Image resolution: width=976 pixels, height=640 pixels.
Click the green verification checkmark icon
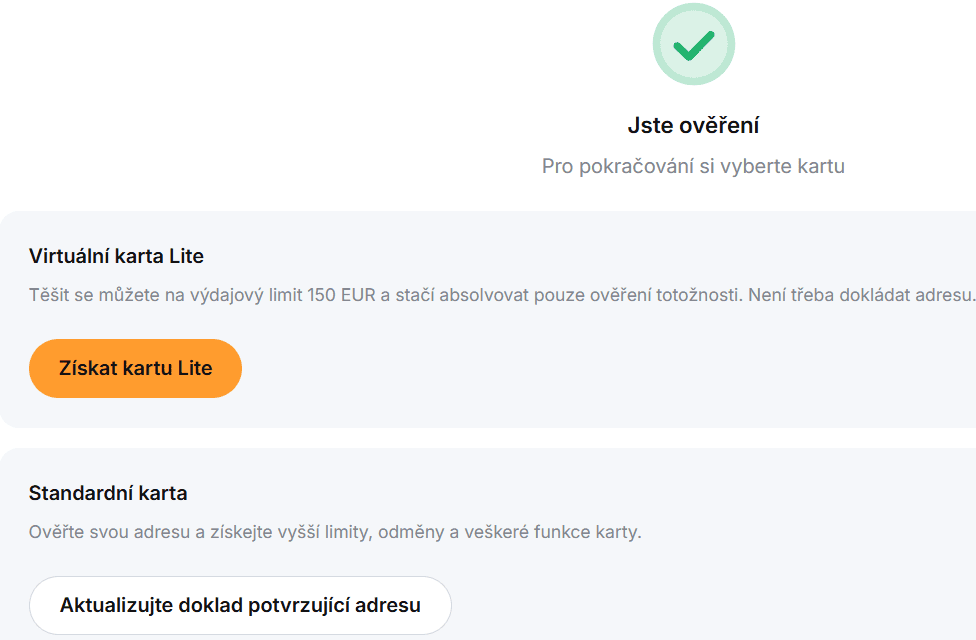(693, 44)
